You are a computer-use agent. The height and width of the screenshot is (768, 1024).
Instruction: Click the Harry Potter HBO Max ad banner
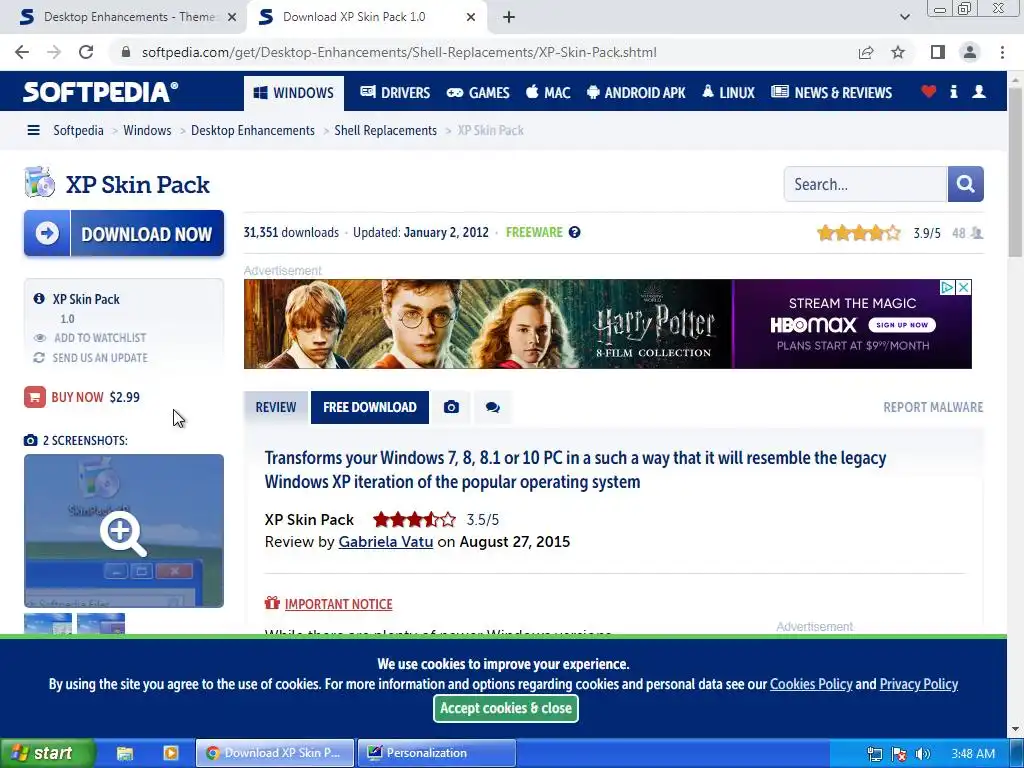[x=607, y=324]
